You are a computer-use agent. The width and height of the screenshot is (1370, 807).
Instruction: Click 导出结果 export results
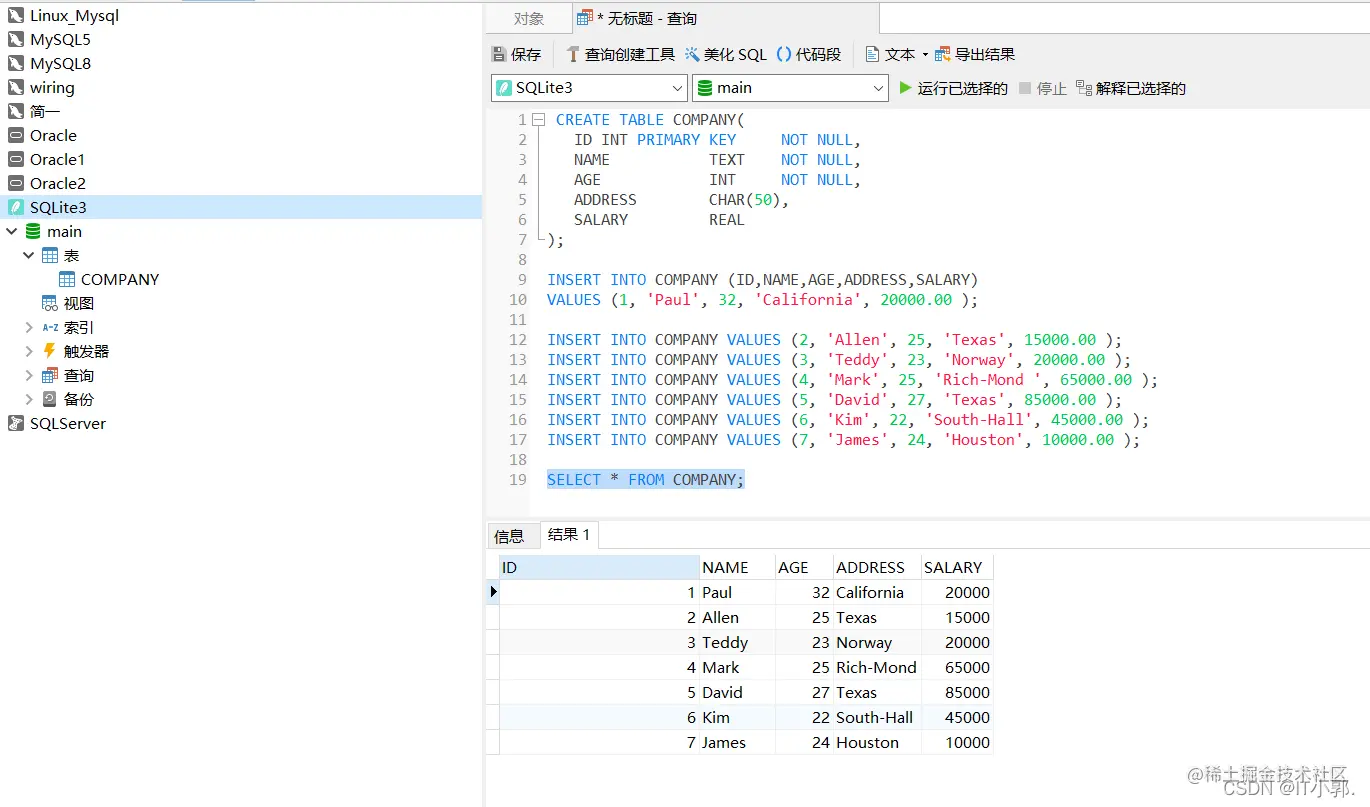pos(975,55)
